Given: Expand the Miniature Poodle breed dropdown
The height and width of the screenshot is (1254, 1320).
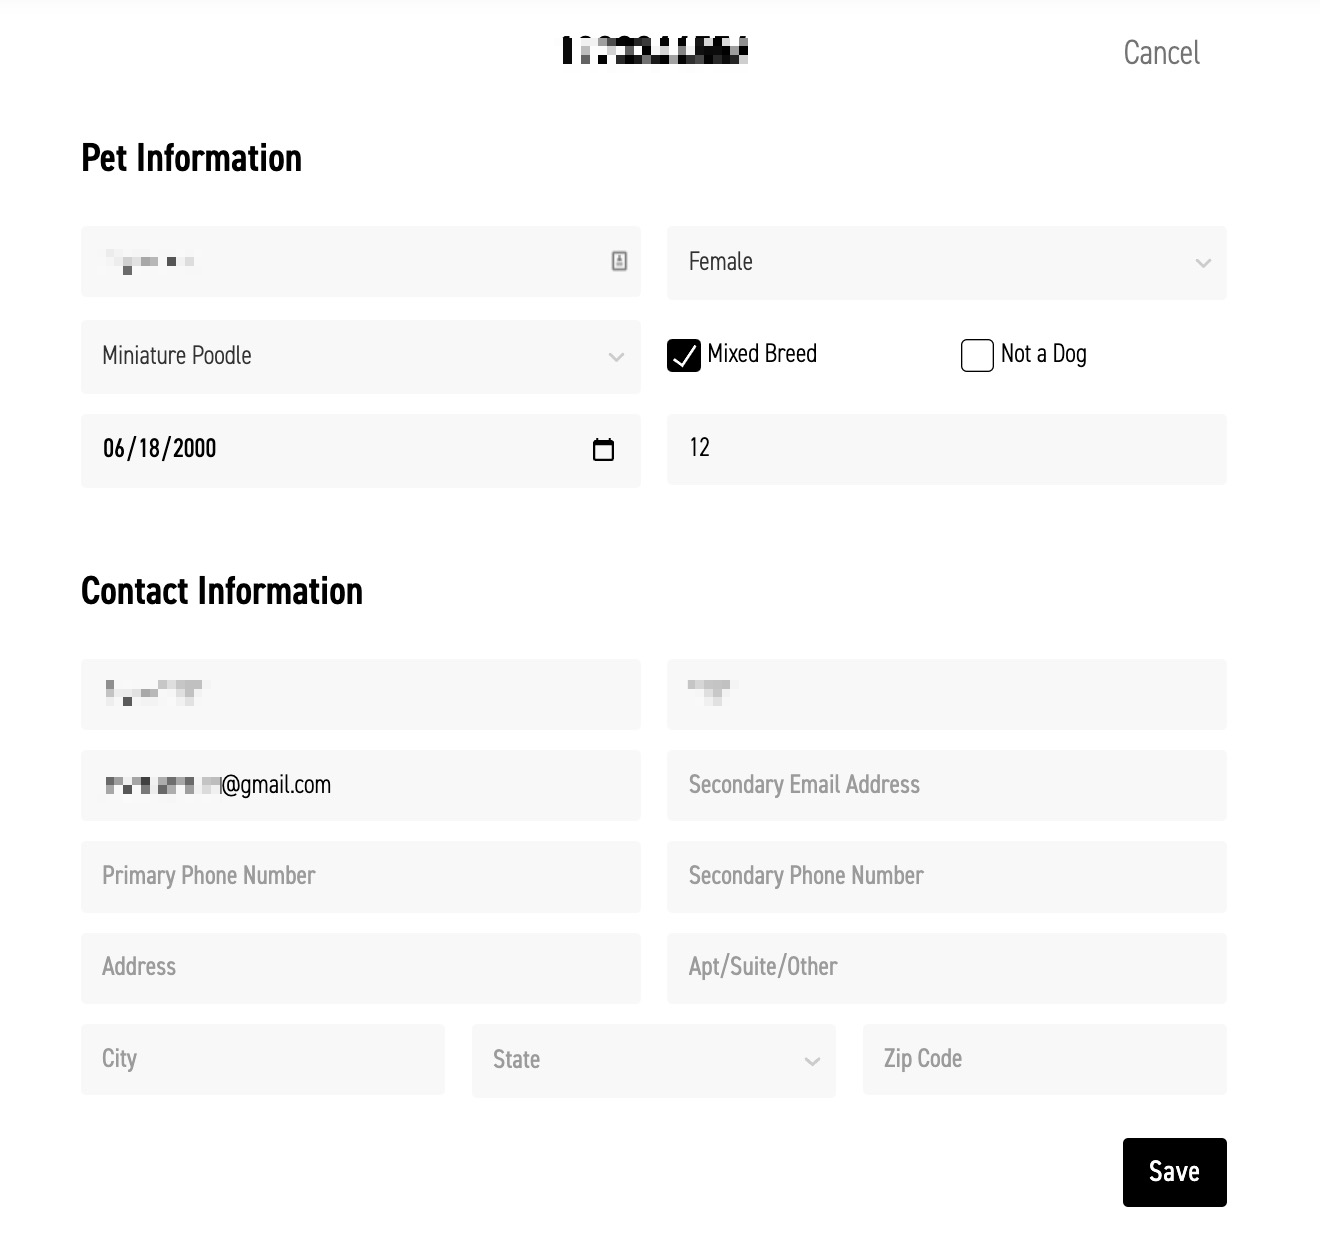Looking at the screenshot, I should click(361, 356).
